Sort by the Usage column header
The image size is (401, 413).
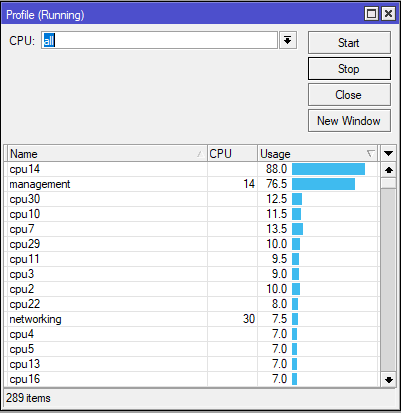coord(318,154)
